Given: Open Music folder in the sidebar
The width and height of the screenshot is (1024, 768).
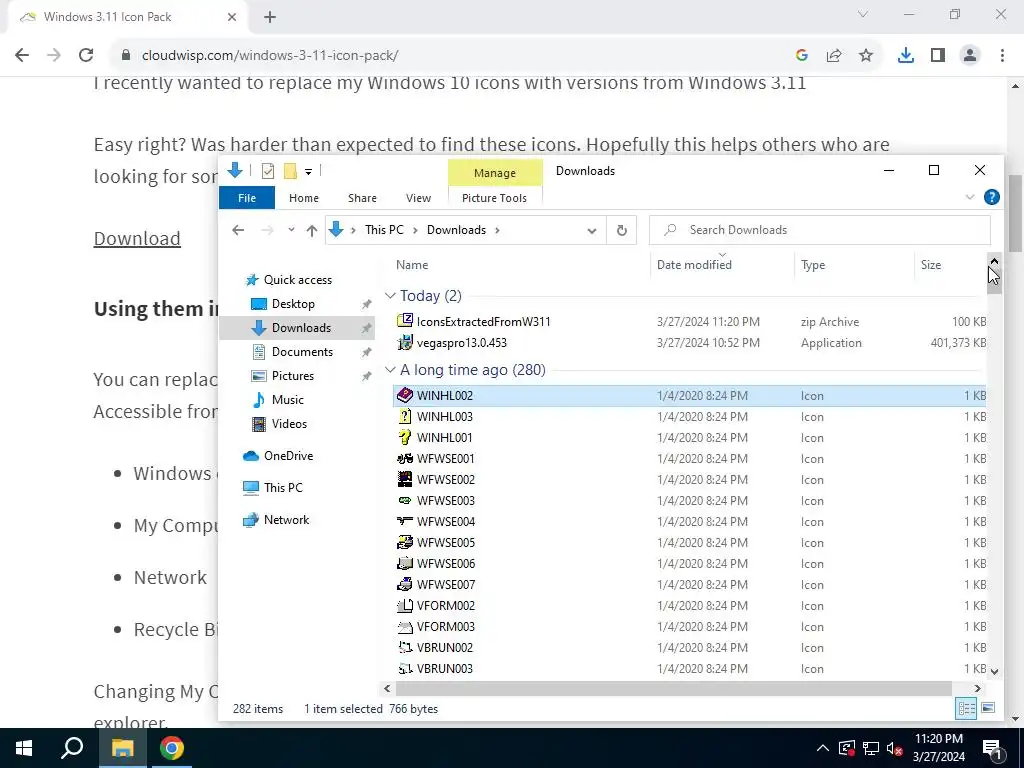Looking at the screenshot, I should coord(287,400).
